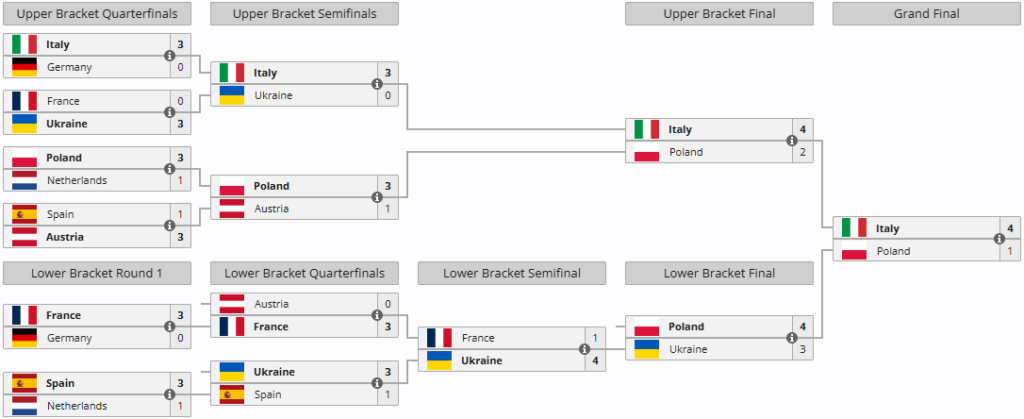Show details icon for Poland vs Netherlands match

coord(169,169)
